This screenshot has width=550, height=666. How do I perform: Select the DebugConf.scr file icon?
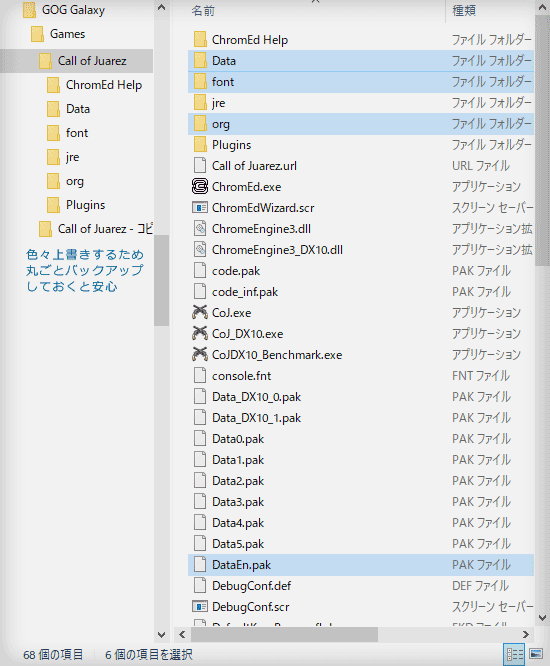tap(200, 607)
